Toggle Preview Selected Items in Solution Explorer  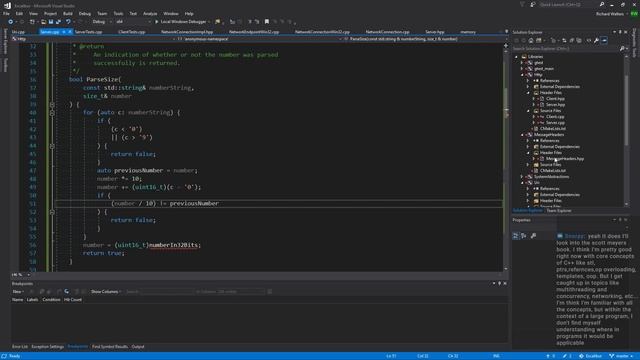click(x=604, y=40)
